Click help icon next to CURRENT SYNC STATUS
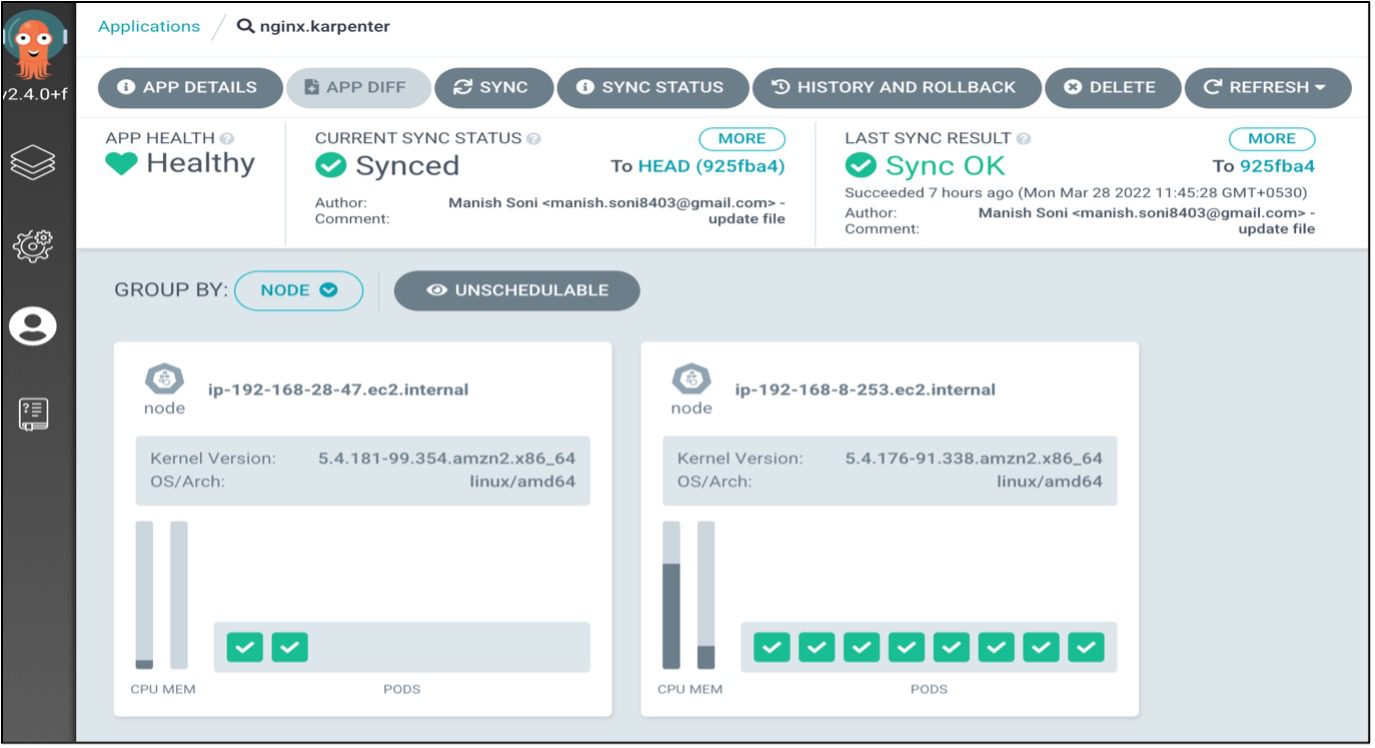The image size is (1375, 748). click(x=533, y=138)
